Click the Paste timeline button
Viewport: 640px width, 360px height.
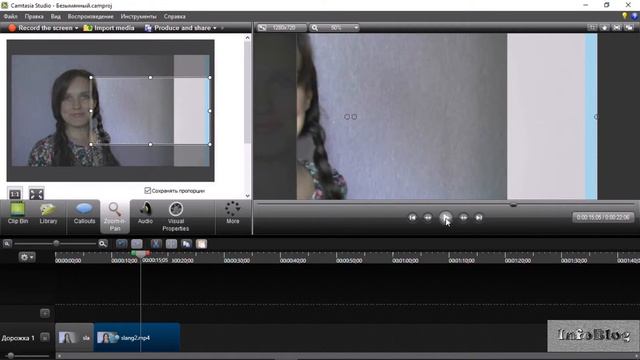[202, 244]
